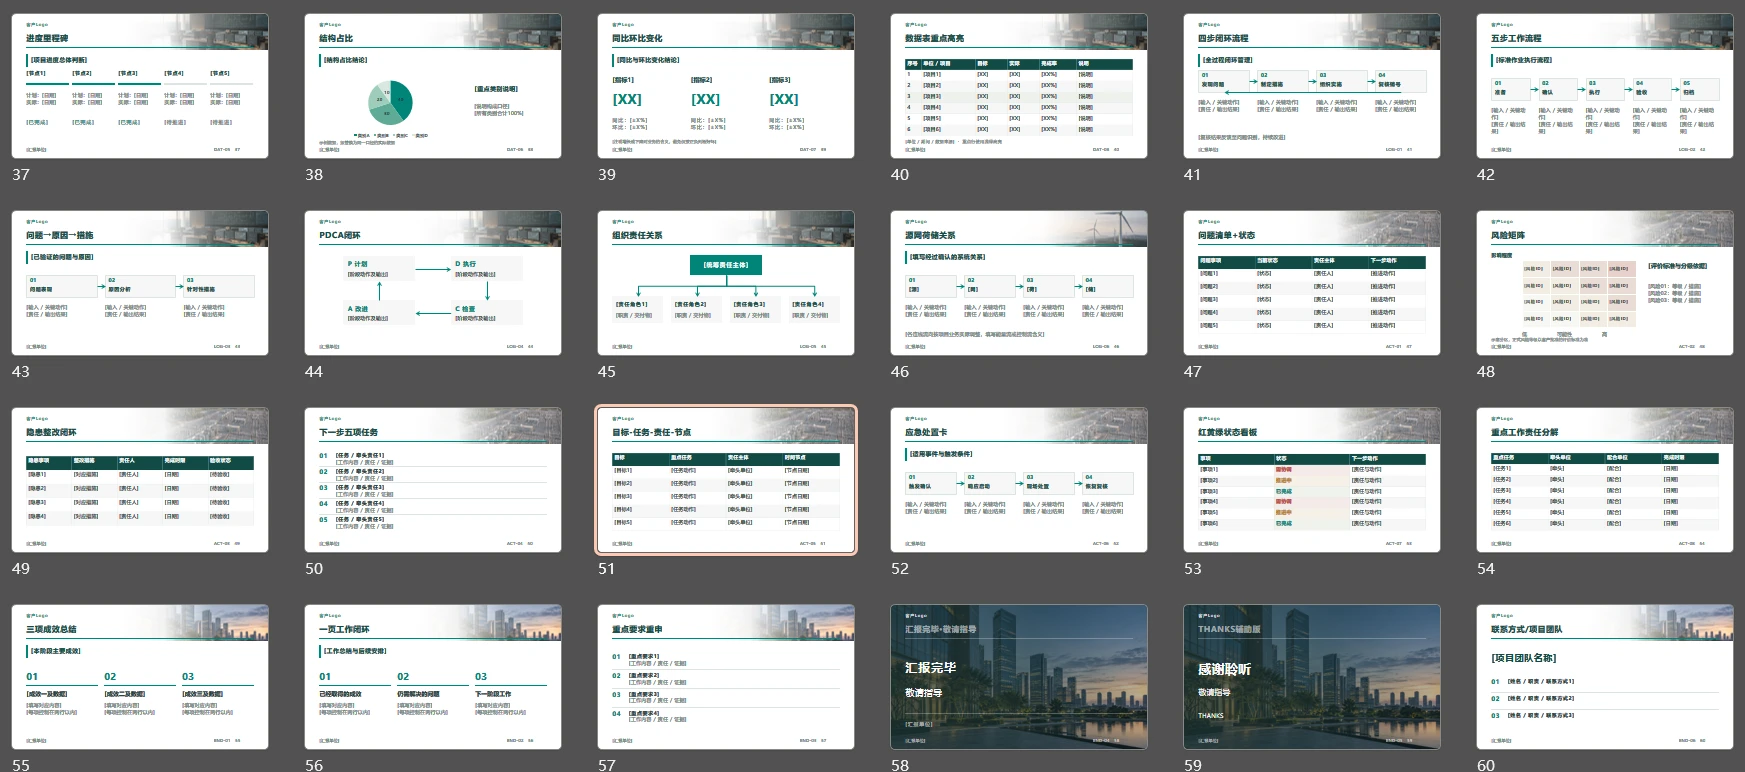Select slide 56 一页工作闭环
1745x772 pixels.
point(433,677)
